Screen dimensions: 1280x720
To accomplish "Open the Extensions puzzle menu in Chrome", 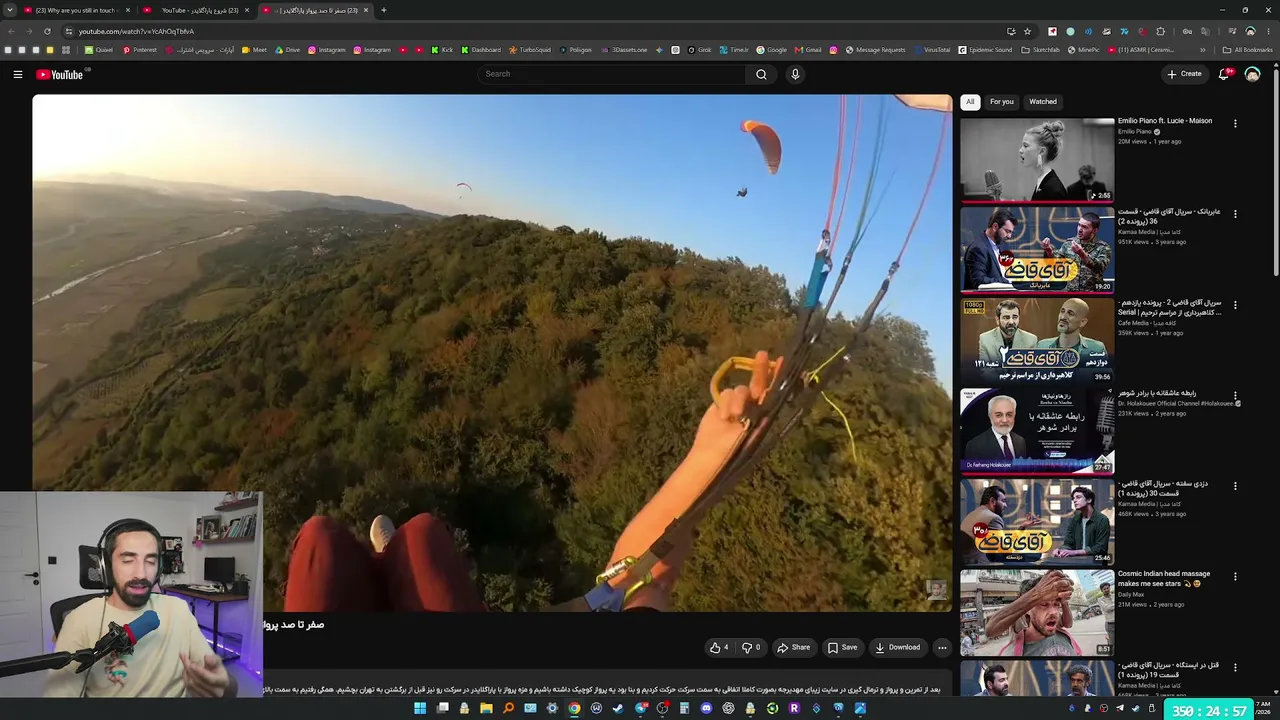I will click(1161, 31).
